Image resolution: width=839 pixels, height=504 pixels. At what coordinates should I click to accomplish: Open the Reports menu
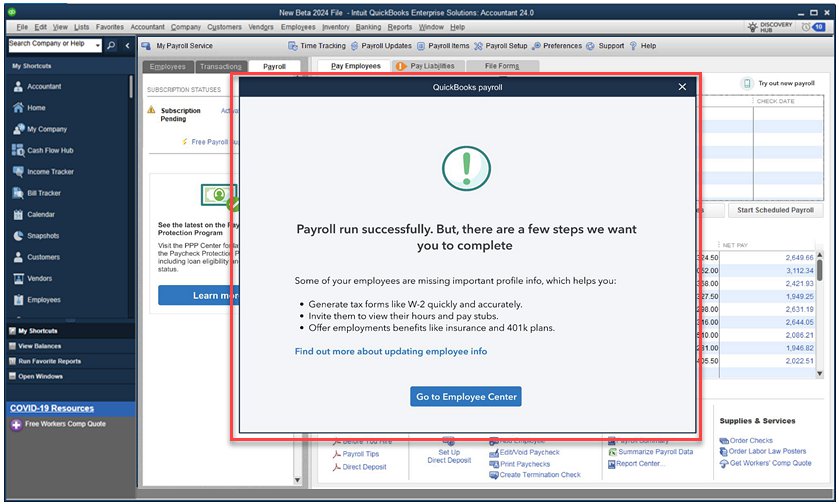click(x=400, y=27)
